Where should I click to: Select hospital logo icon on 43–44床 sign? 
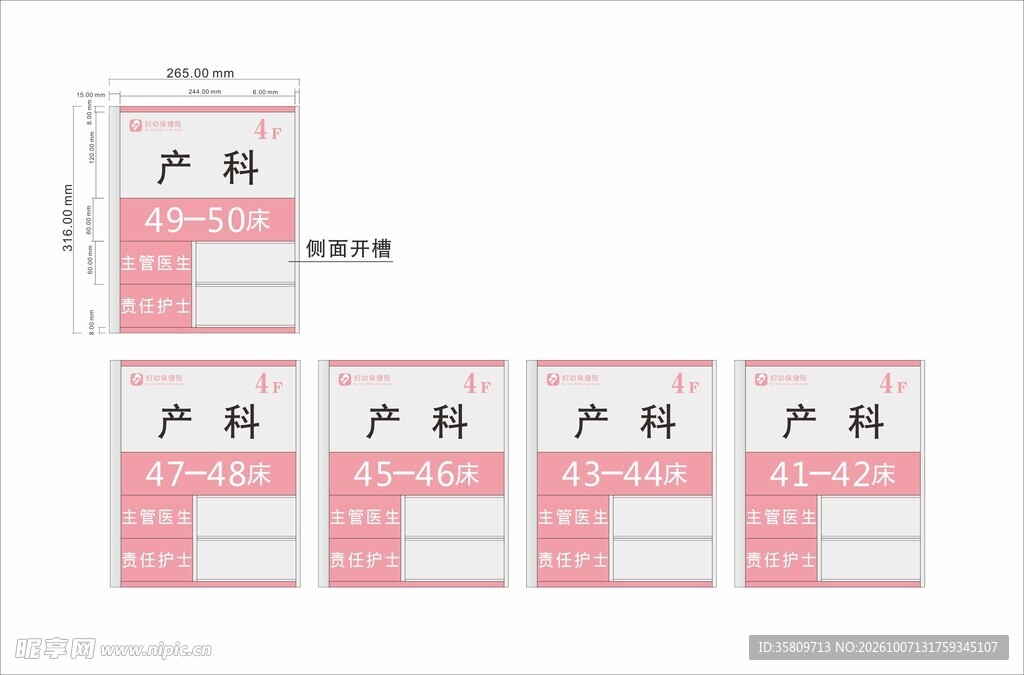click(553, 379)
